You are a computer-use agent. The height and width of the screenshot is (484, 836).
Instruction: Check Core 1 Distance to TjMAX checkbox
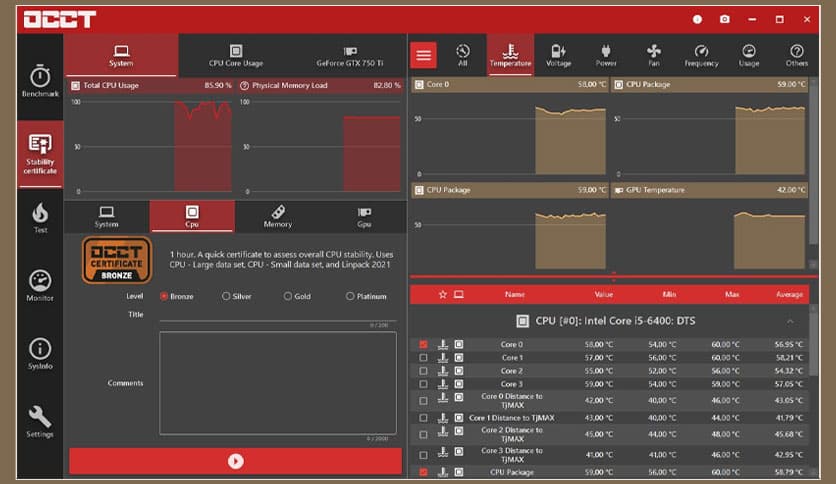point(423,418)
